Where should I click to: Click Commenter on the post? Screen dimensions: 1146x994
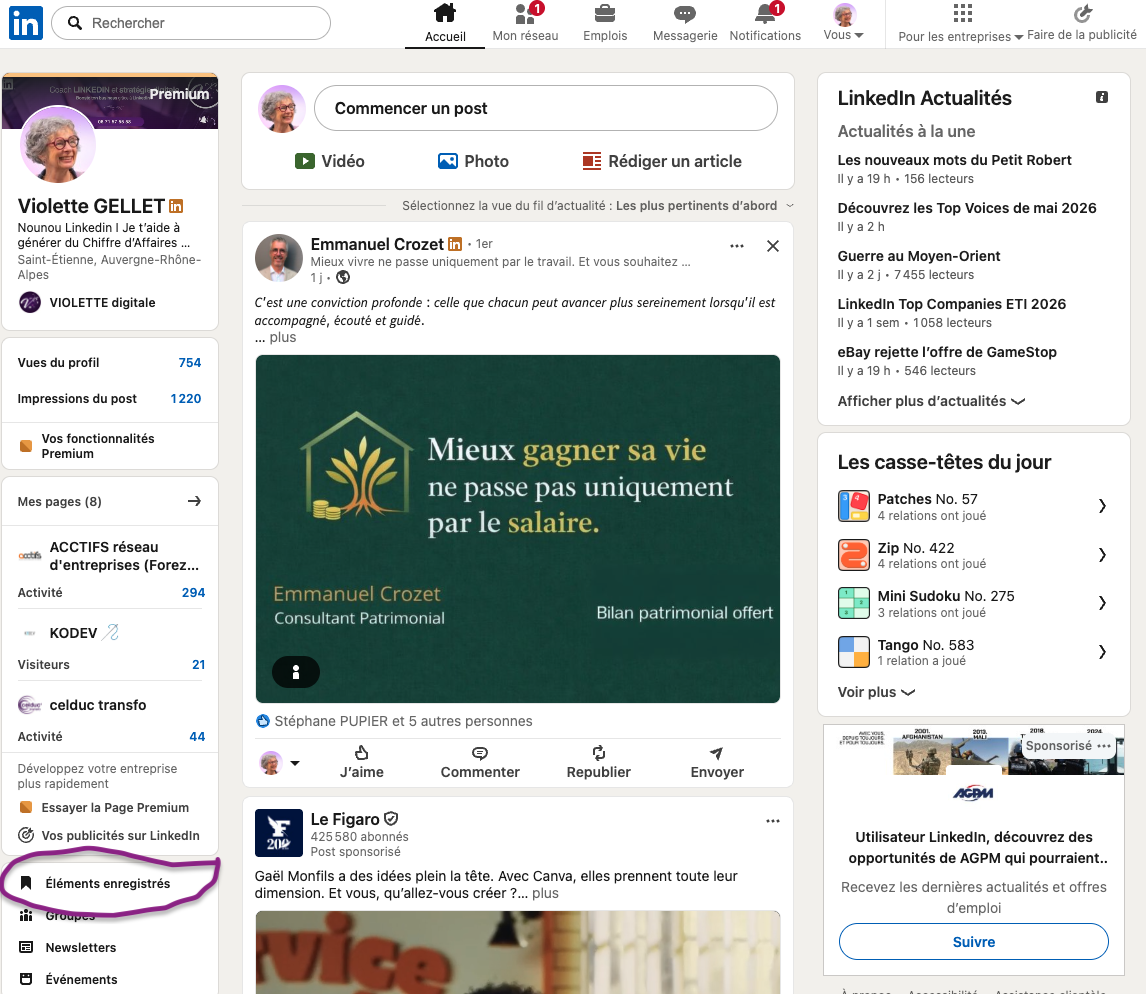tap(479, 763)
